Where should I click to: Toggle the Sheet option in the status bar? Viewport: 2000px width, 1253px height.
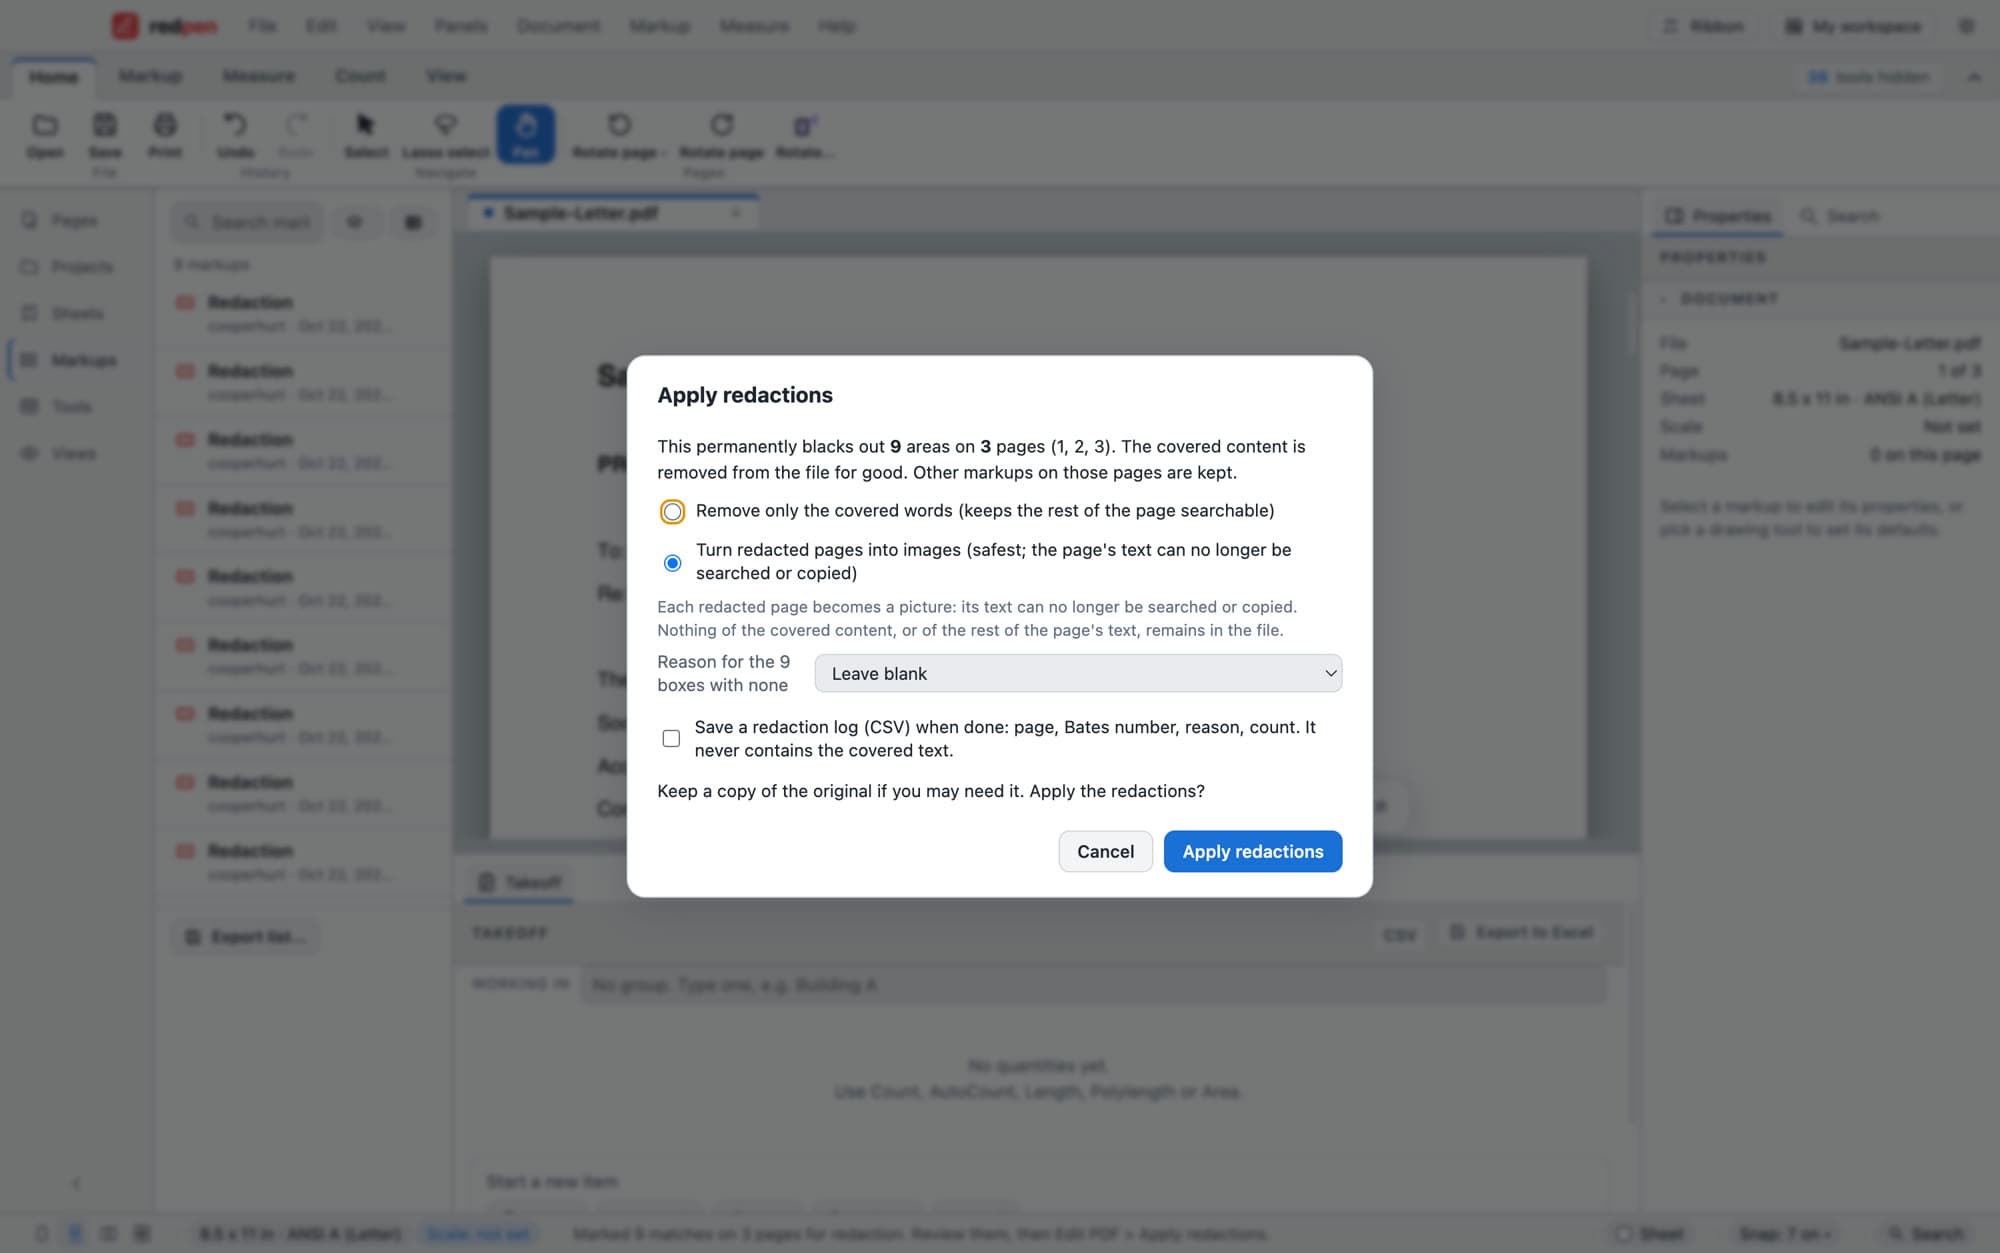pos(1650,1234)
